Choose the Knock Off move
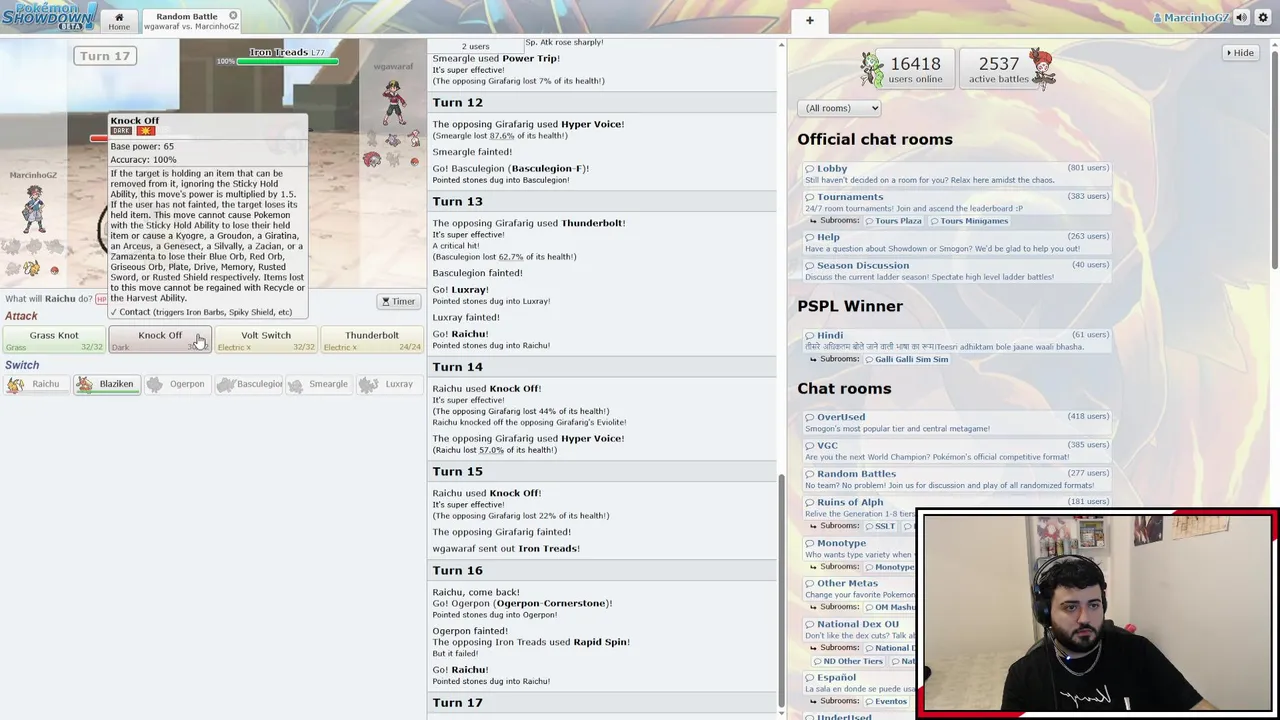Viewport: 1280px width, 720px height. tap(160, 341)
